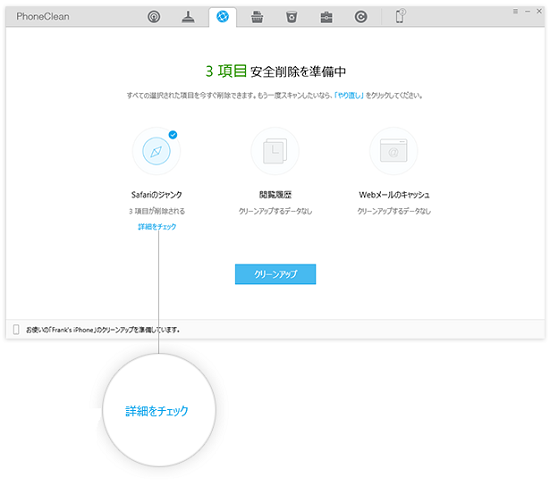This screenshot has height=486, width=550.
Task: Click the 3 項目 安全削除を準備中 heading
Action: point(275,71)
